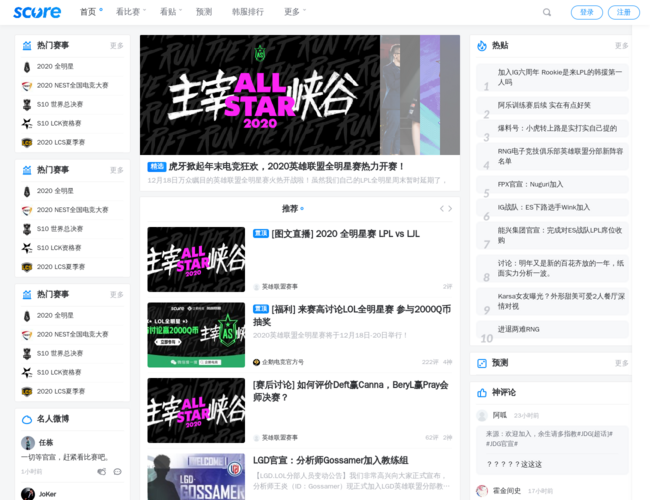650x500 pixels.
Task: Open headline 虎牙掀起年末电竞狂欢 article
Action: 286,167
